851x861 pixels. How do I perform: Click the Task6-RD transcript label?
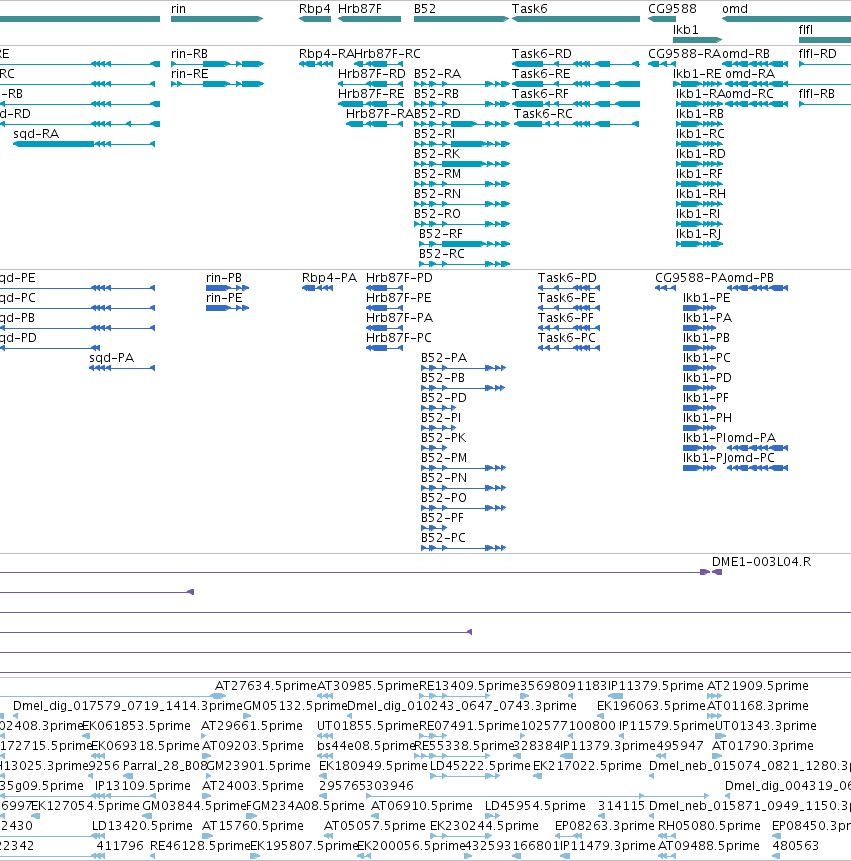pyautogui.click(x=542, y=54)
